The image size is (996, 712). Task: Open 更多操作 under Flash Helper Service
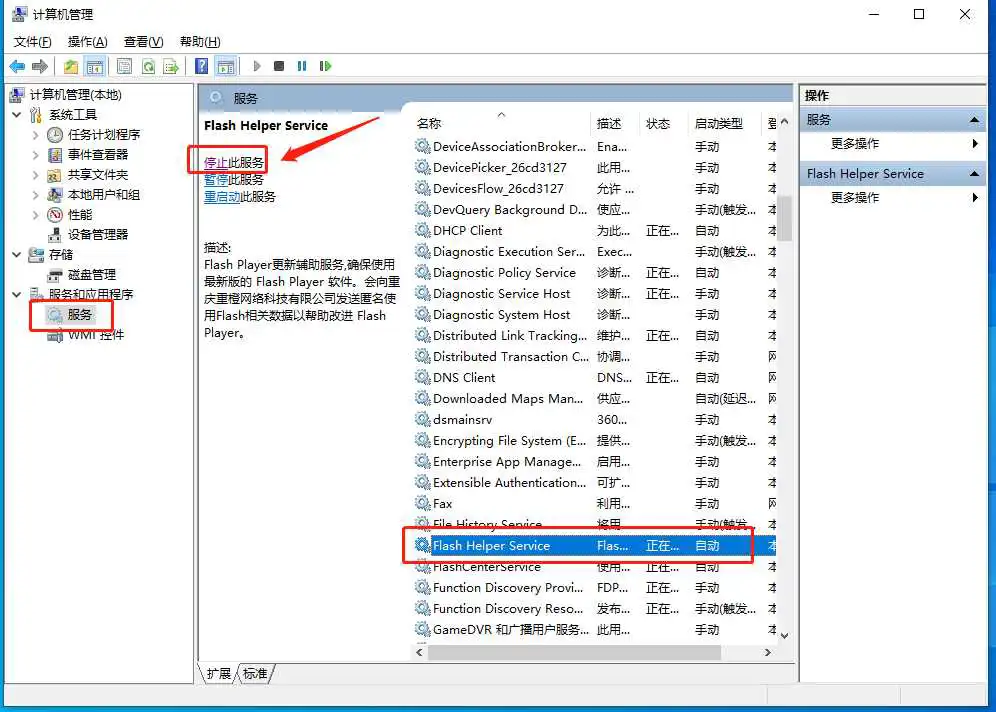(855, 198)
